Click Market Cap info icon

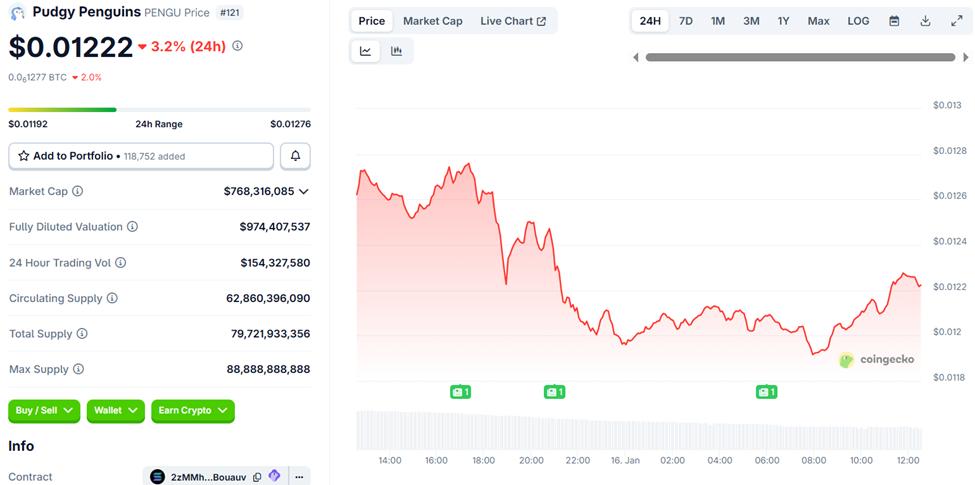78,191
